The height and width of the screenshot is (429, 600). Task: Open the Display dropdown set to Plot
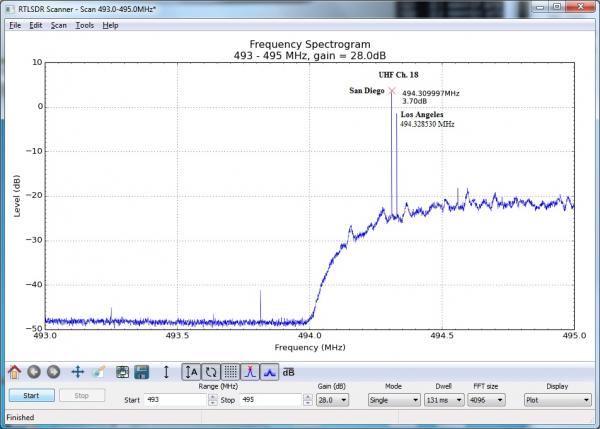556,400
